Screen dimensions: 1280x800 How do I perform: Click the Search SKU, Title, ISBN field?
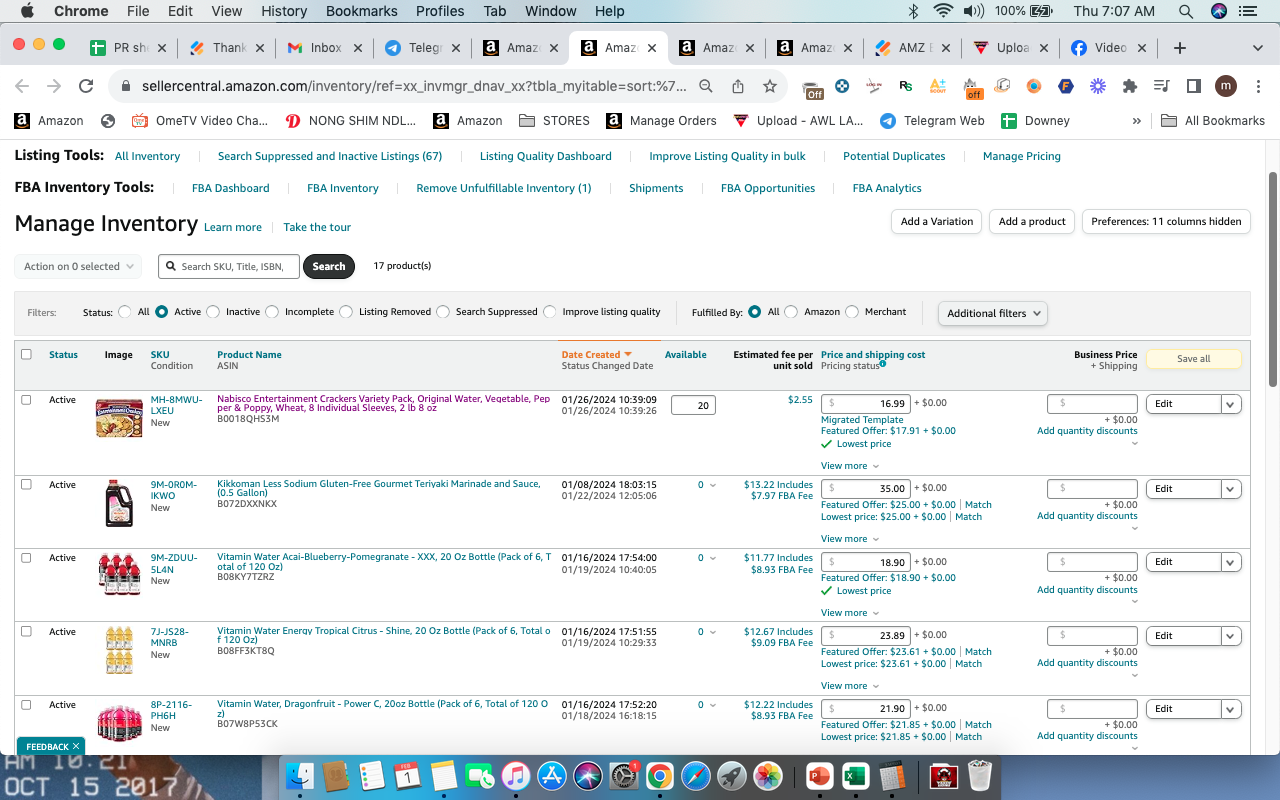tap(229, 267)
